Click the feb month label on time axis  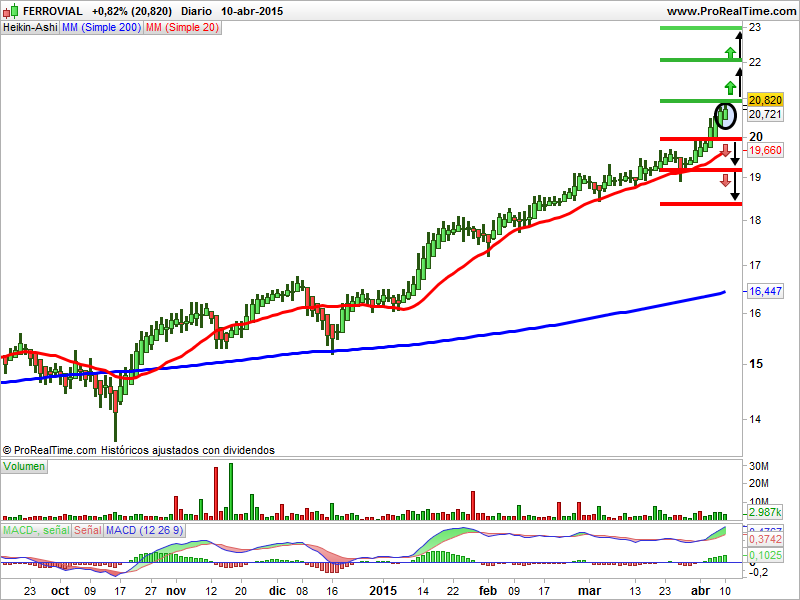click(488, 591)
